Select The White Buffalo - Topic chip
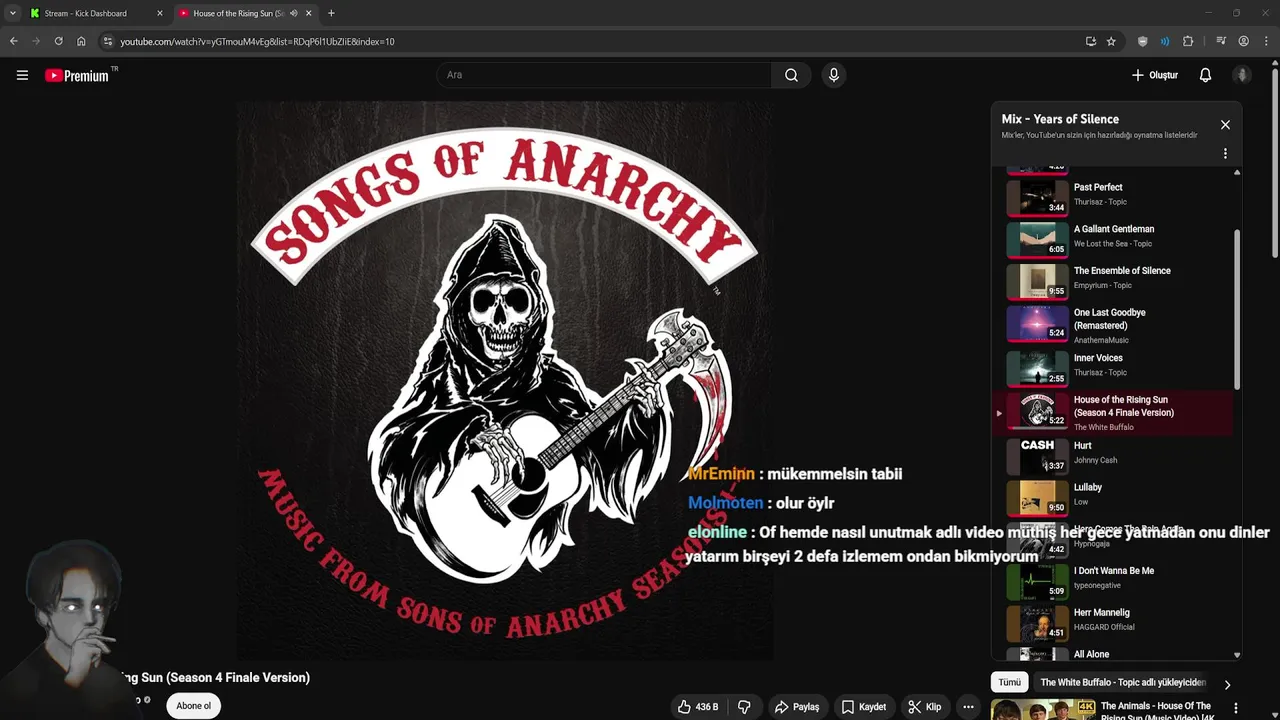Image resolution: width=1280 pixels, height=720 pixels. [1123, 682]
